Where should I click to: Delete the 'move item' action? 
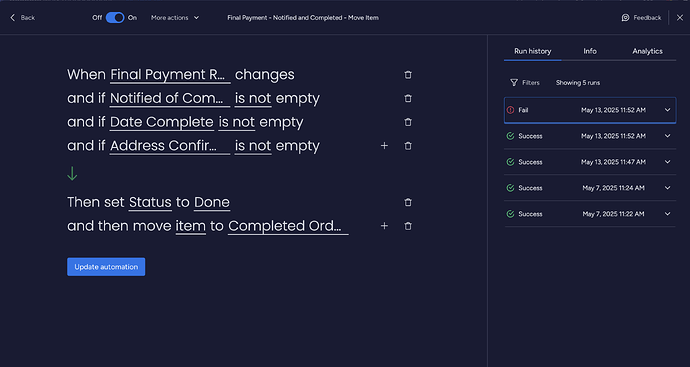click(408, 226)
